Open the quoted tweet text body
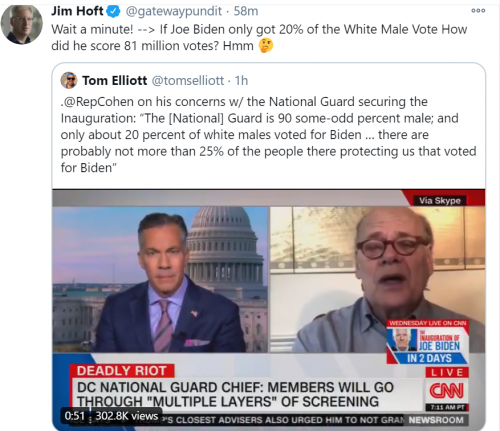500x431 pixels. (x=268, y=135)
